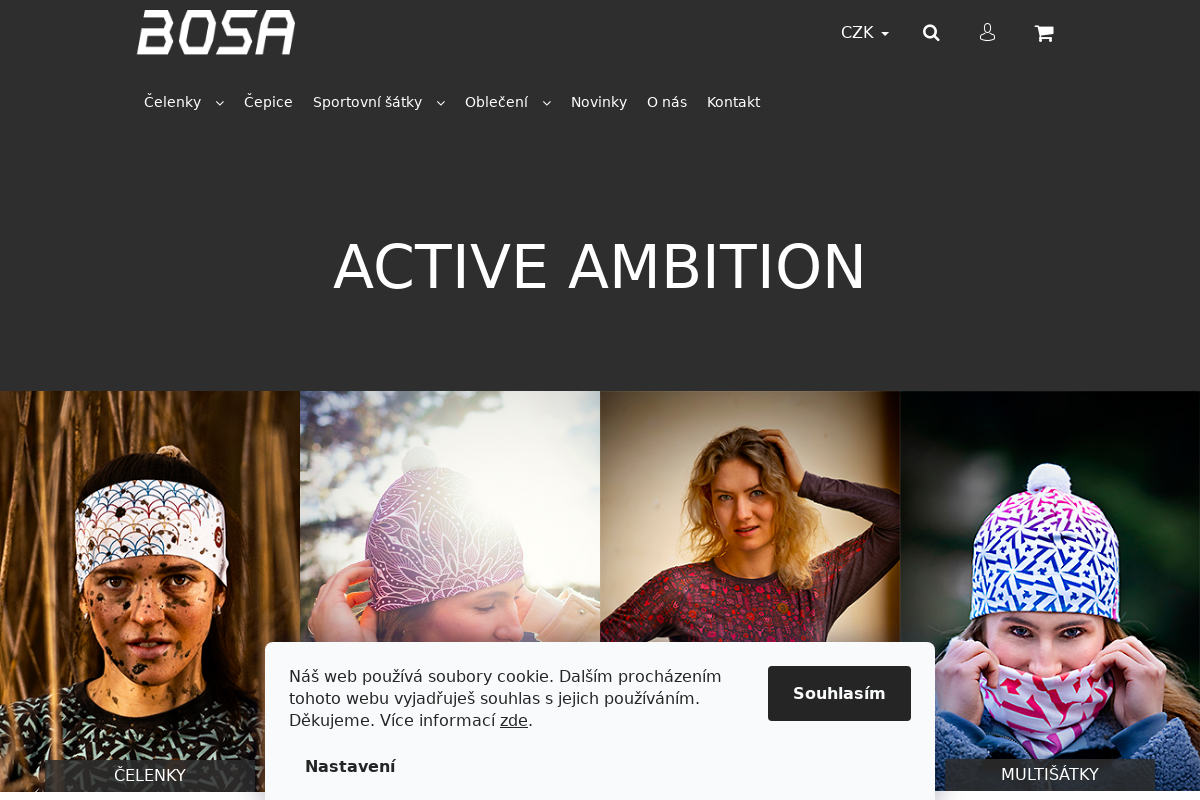
Task: Open the Čepice menu item
Action: 268,102
